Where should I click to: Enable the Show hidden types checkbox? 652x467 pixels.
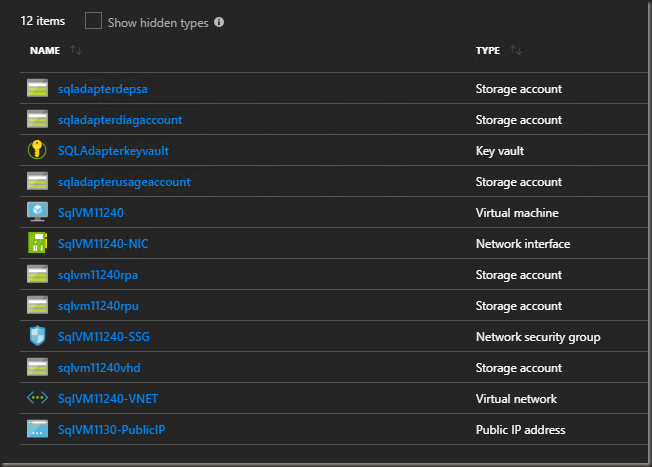click(x=93, y=21)
